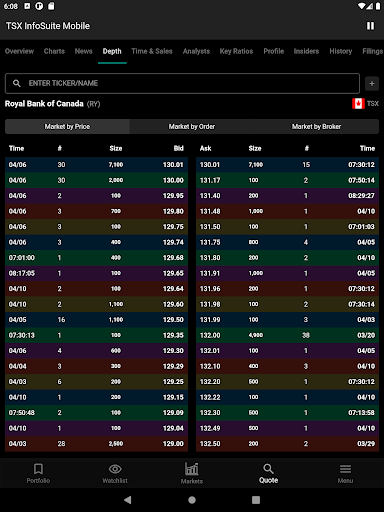This screenshot has width=384, height=512.
Task: Tap ask time 03/20
Action: click(366, 335)
